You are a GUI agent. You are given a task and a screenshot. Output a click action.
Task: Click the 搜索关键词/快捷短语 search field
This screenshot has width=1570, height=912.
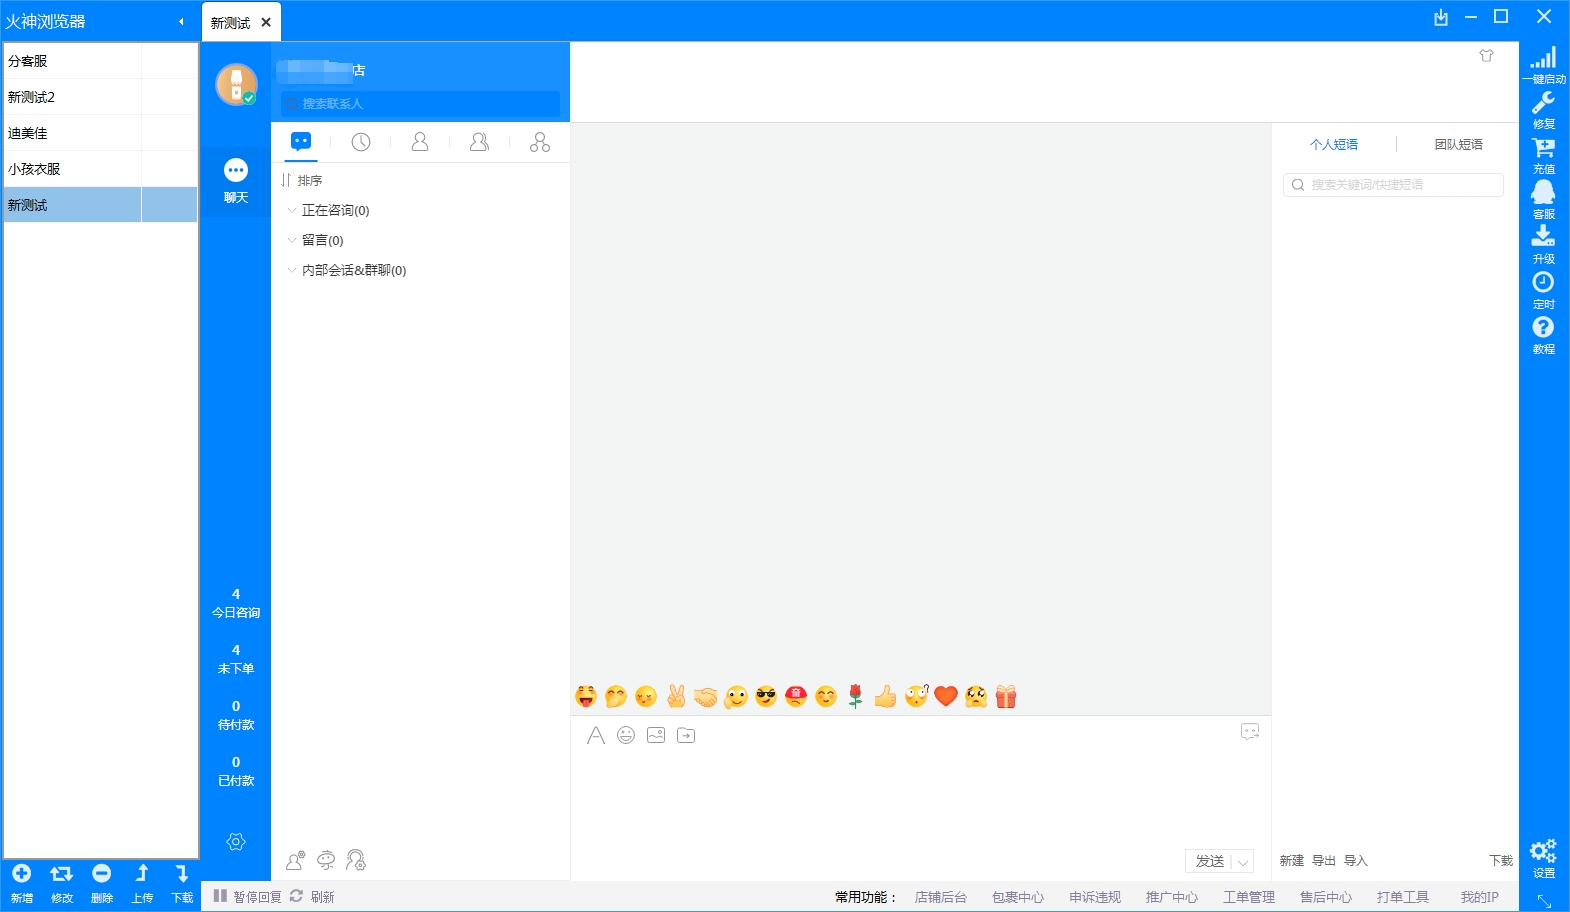(1393, 185)
